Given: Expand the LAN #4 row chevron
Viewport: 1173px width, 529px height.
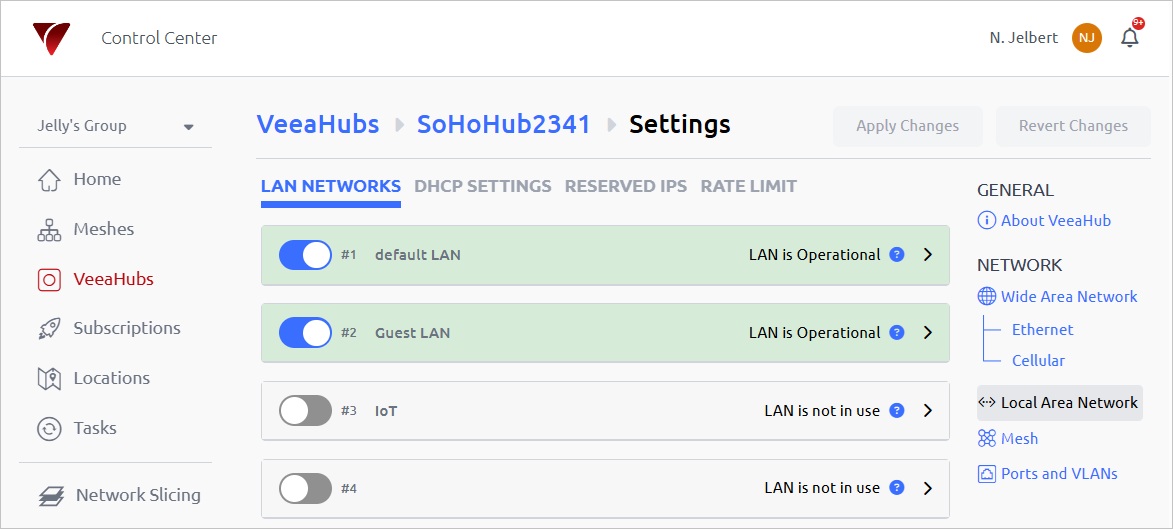Looking at the screenshot, I should point(928,488).
